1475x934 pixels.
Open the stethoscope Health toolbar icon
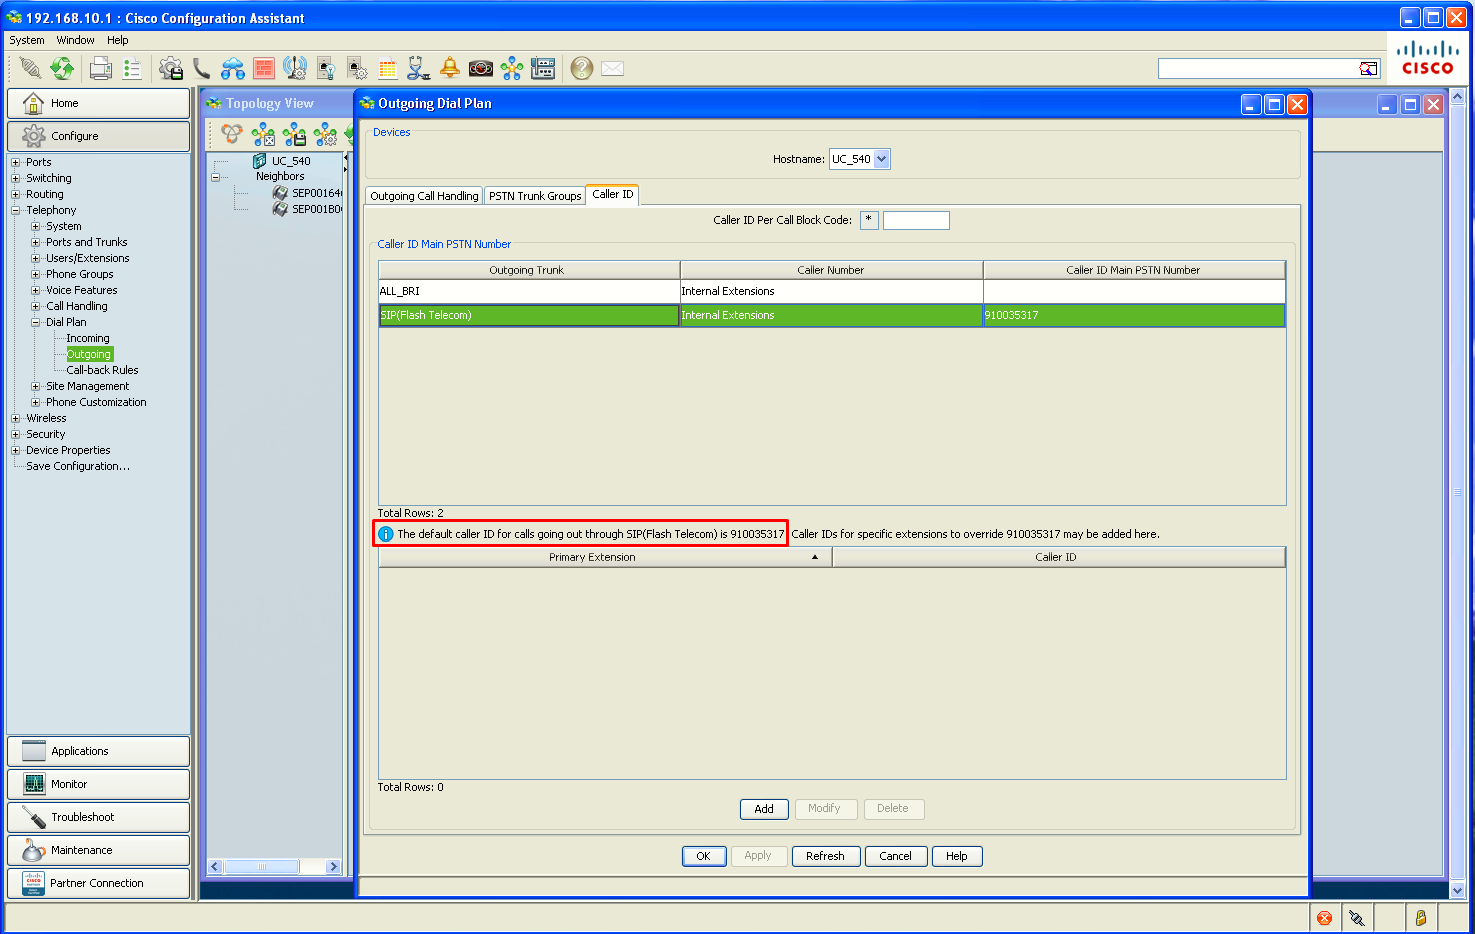point(419,68)
